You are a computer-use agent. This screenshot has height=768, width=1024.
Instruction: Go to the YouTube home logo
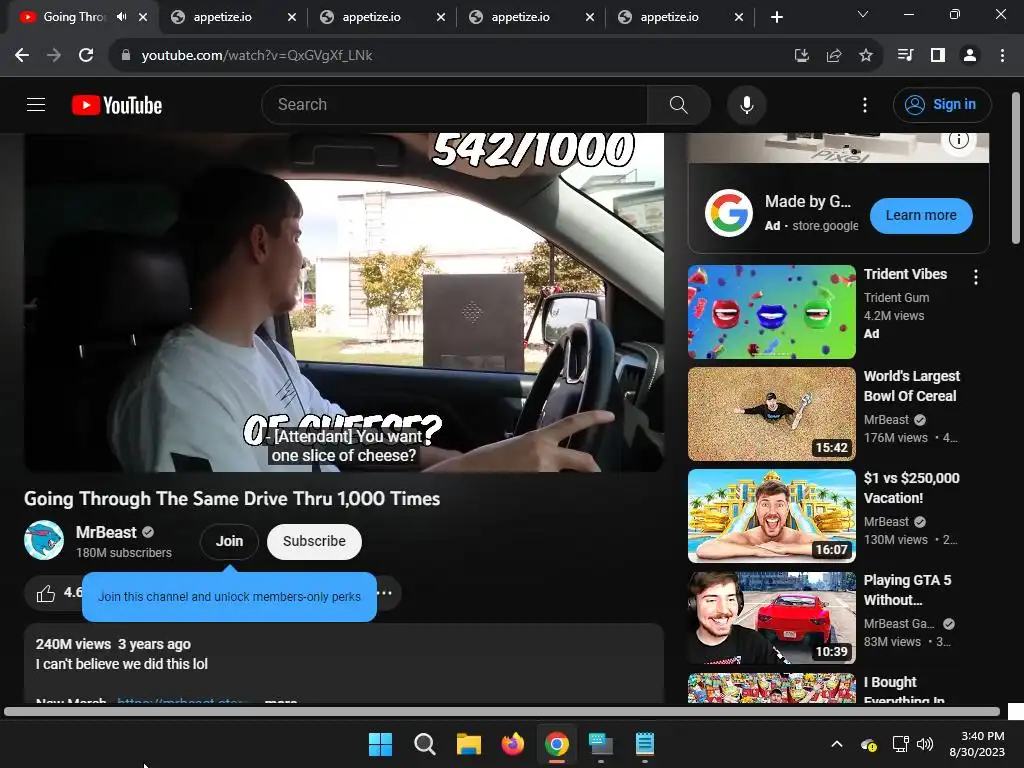(117, 105)
